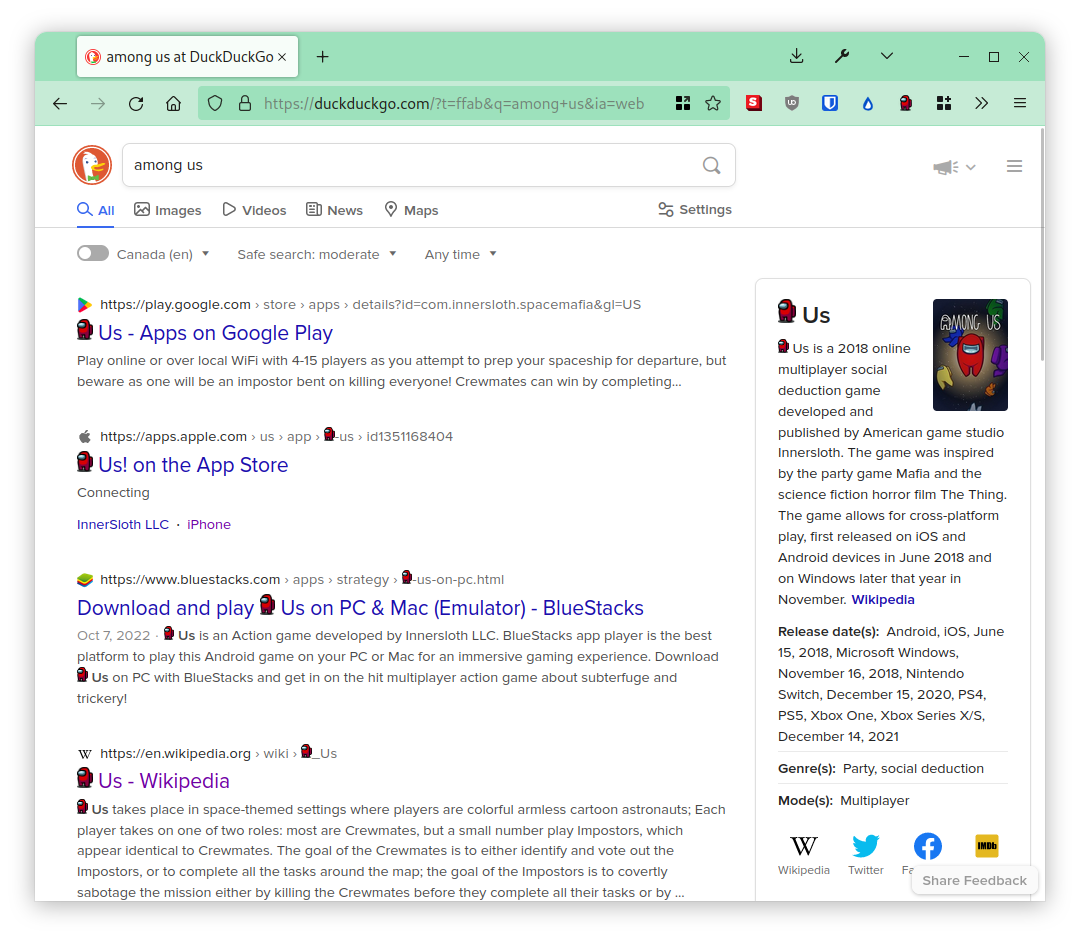Open DuckDuckGo hamburger side menu
Image resolution: width=1080 pixels, height=939 pixels.
[x=1014, y=166]
